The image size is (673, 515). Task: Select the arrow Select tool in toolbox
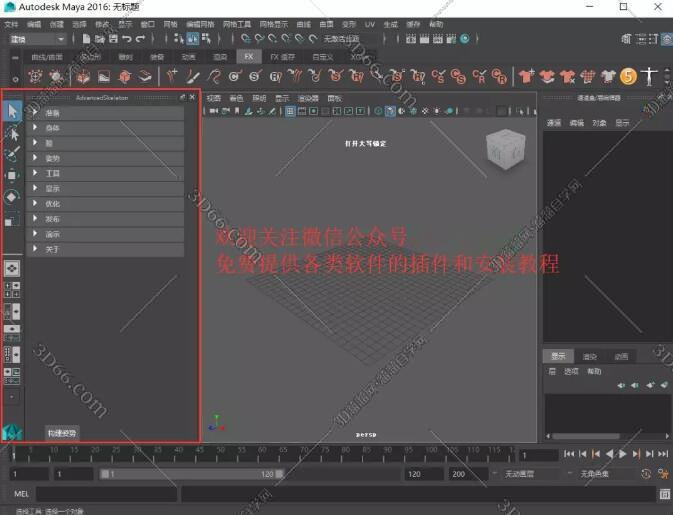(12, 111)
